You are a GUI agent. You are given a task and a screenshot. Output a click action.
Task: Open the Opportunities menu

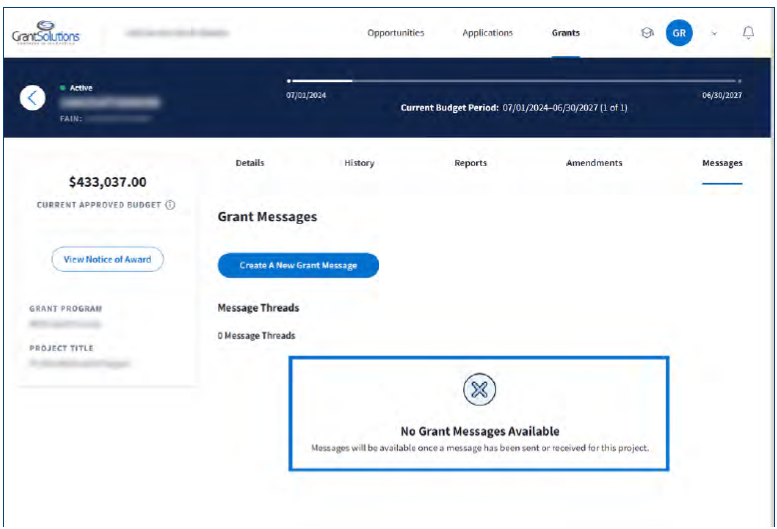pos(395,33)
